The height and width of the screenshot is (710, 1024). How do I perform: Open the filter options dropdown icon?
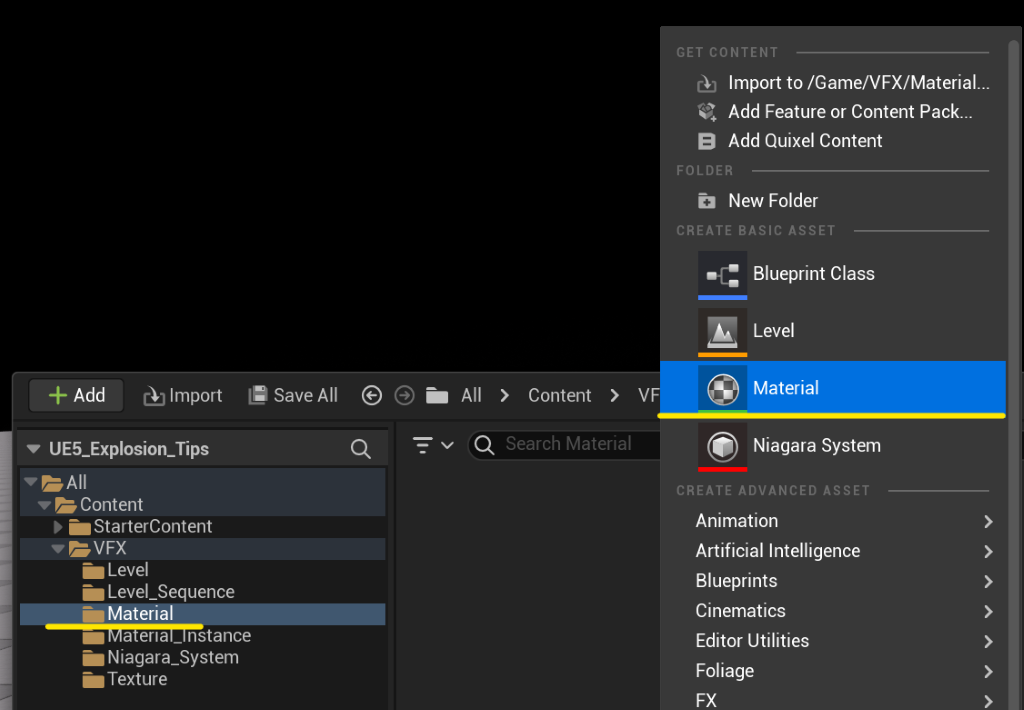point(433,445)
